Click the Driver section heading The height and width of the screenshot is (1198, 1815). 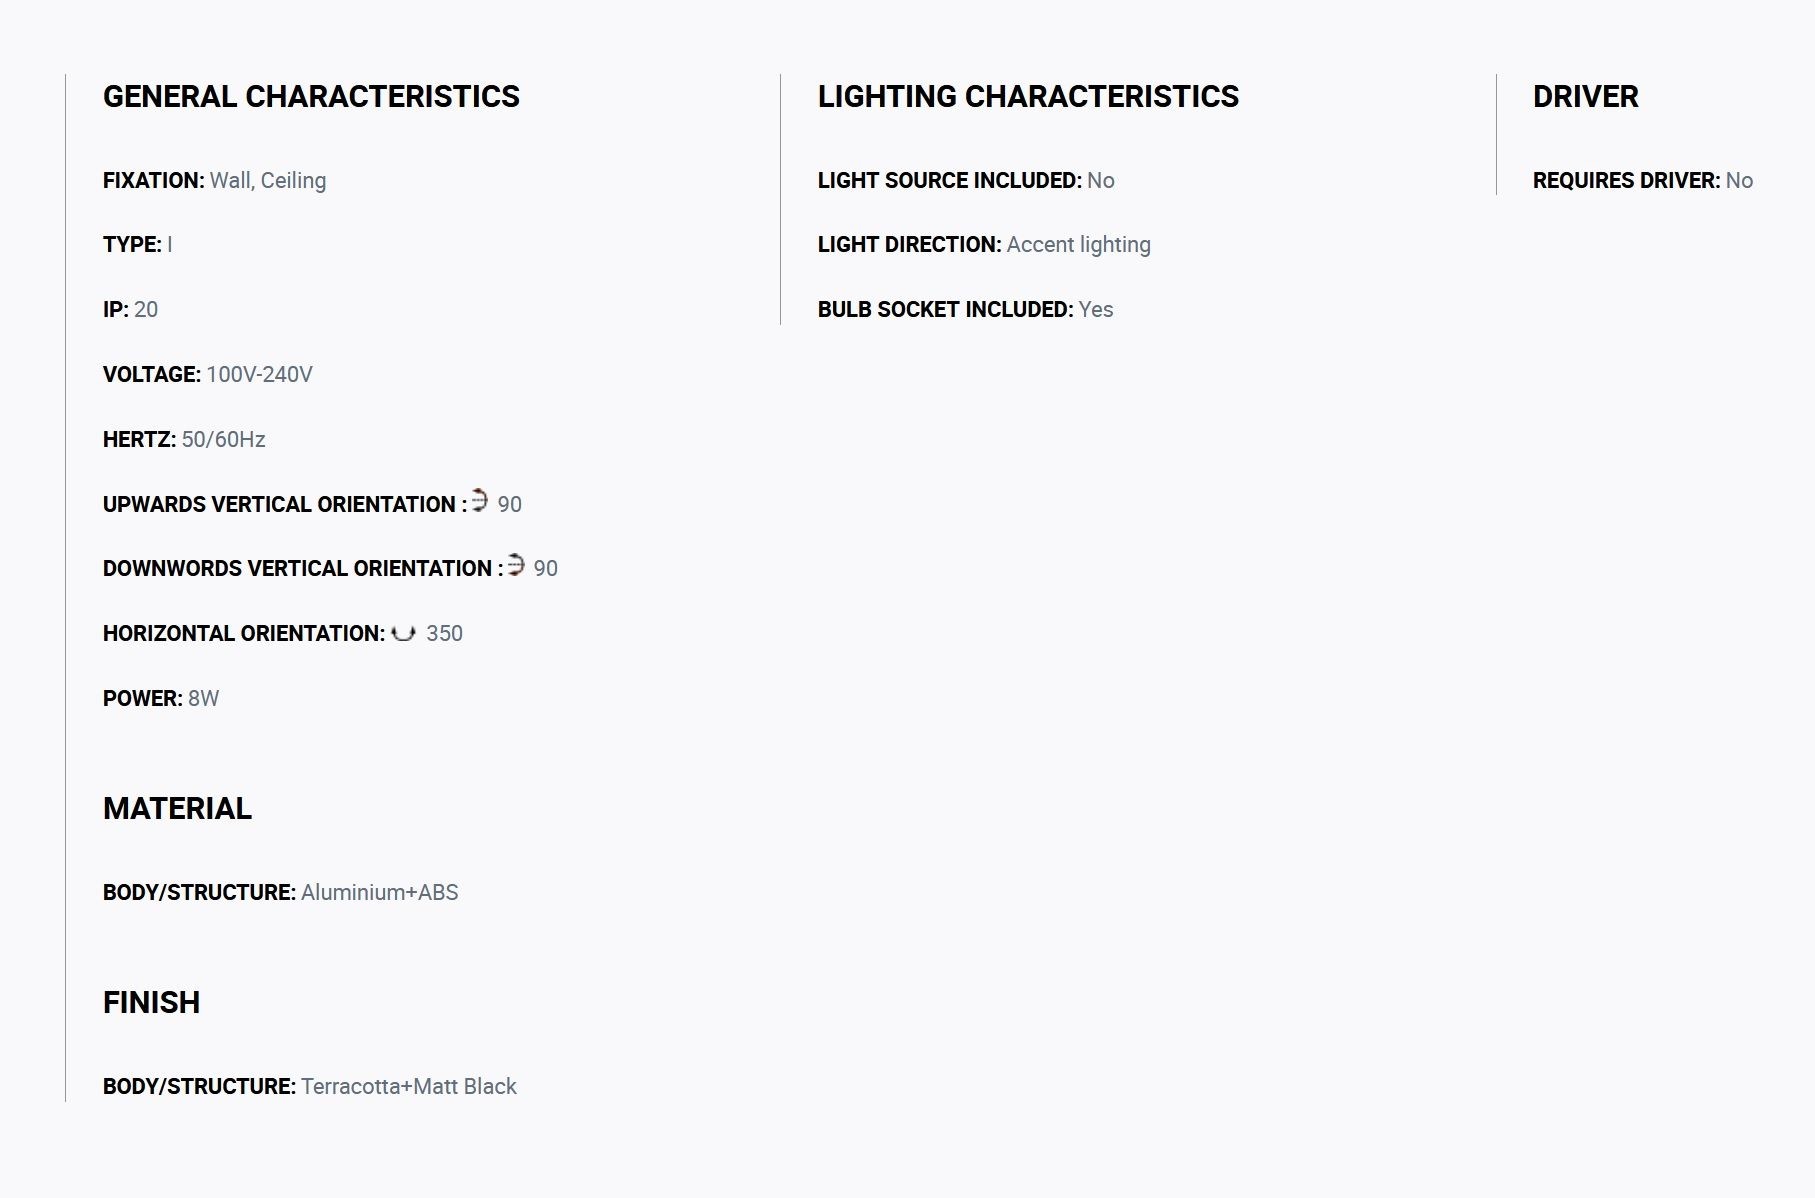pyautogui.click(x=1585, y=96)
